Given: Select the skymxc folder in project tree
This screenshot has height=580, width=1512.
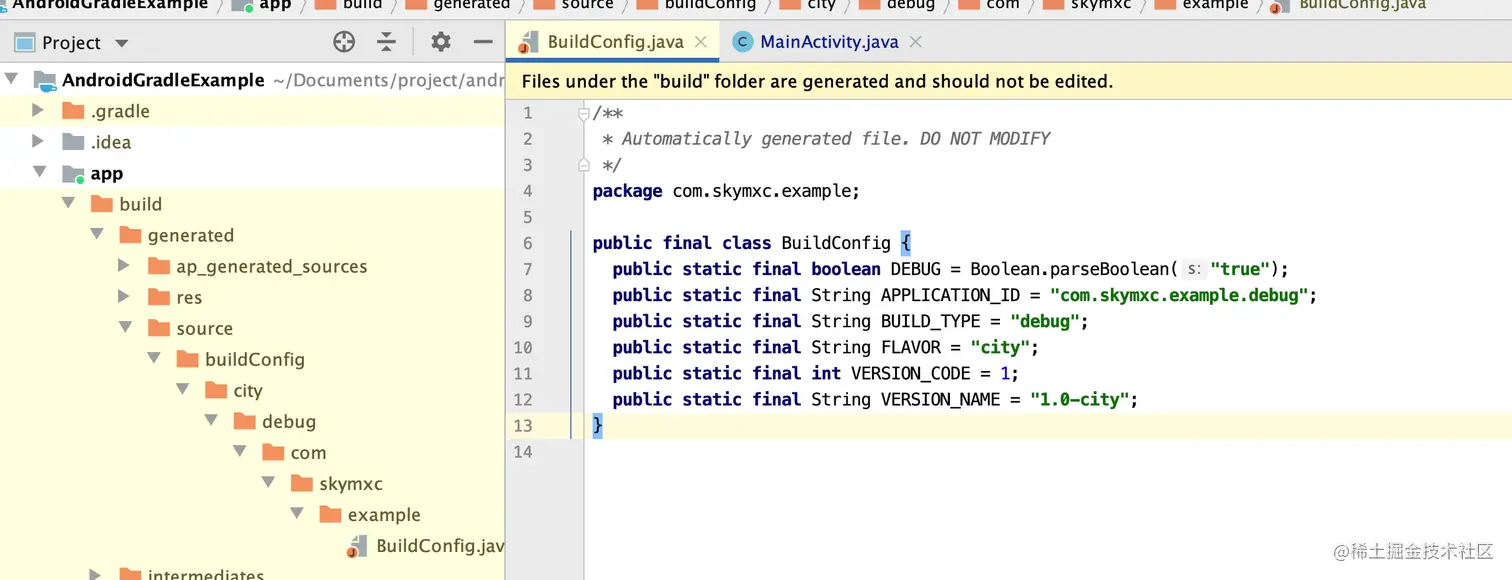Looking at the screenshot, I should (x=351, y=483).
